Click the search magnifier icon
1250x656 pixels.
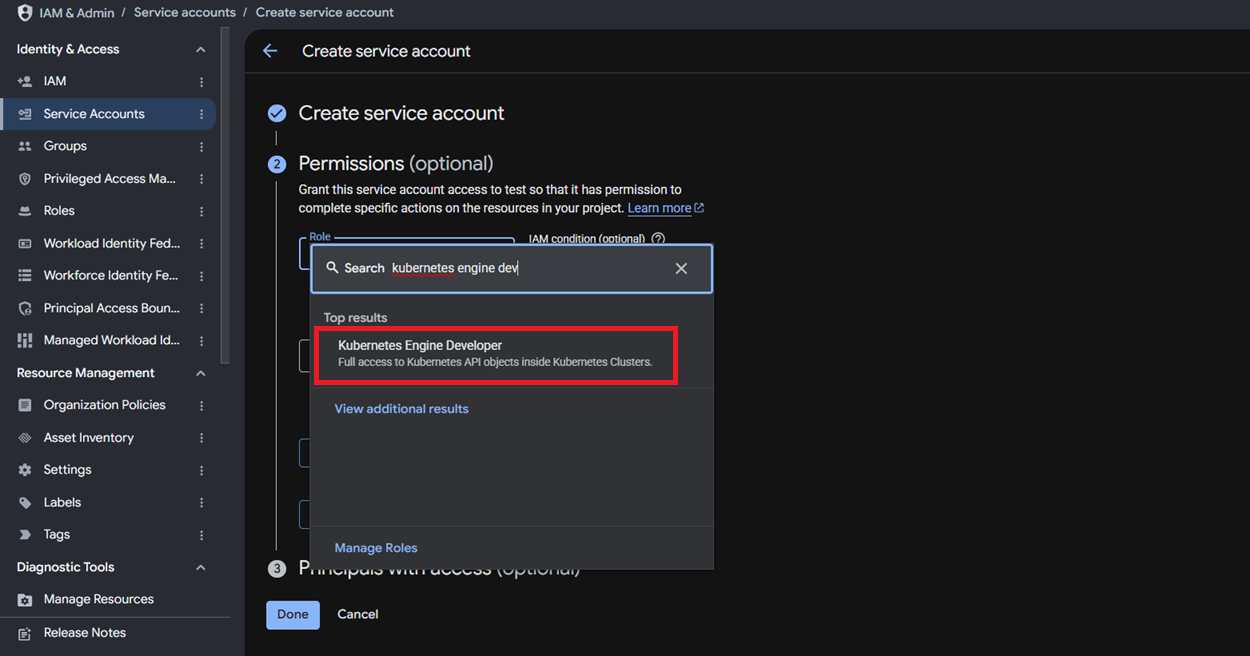coord(333,268)
